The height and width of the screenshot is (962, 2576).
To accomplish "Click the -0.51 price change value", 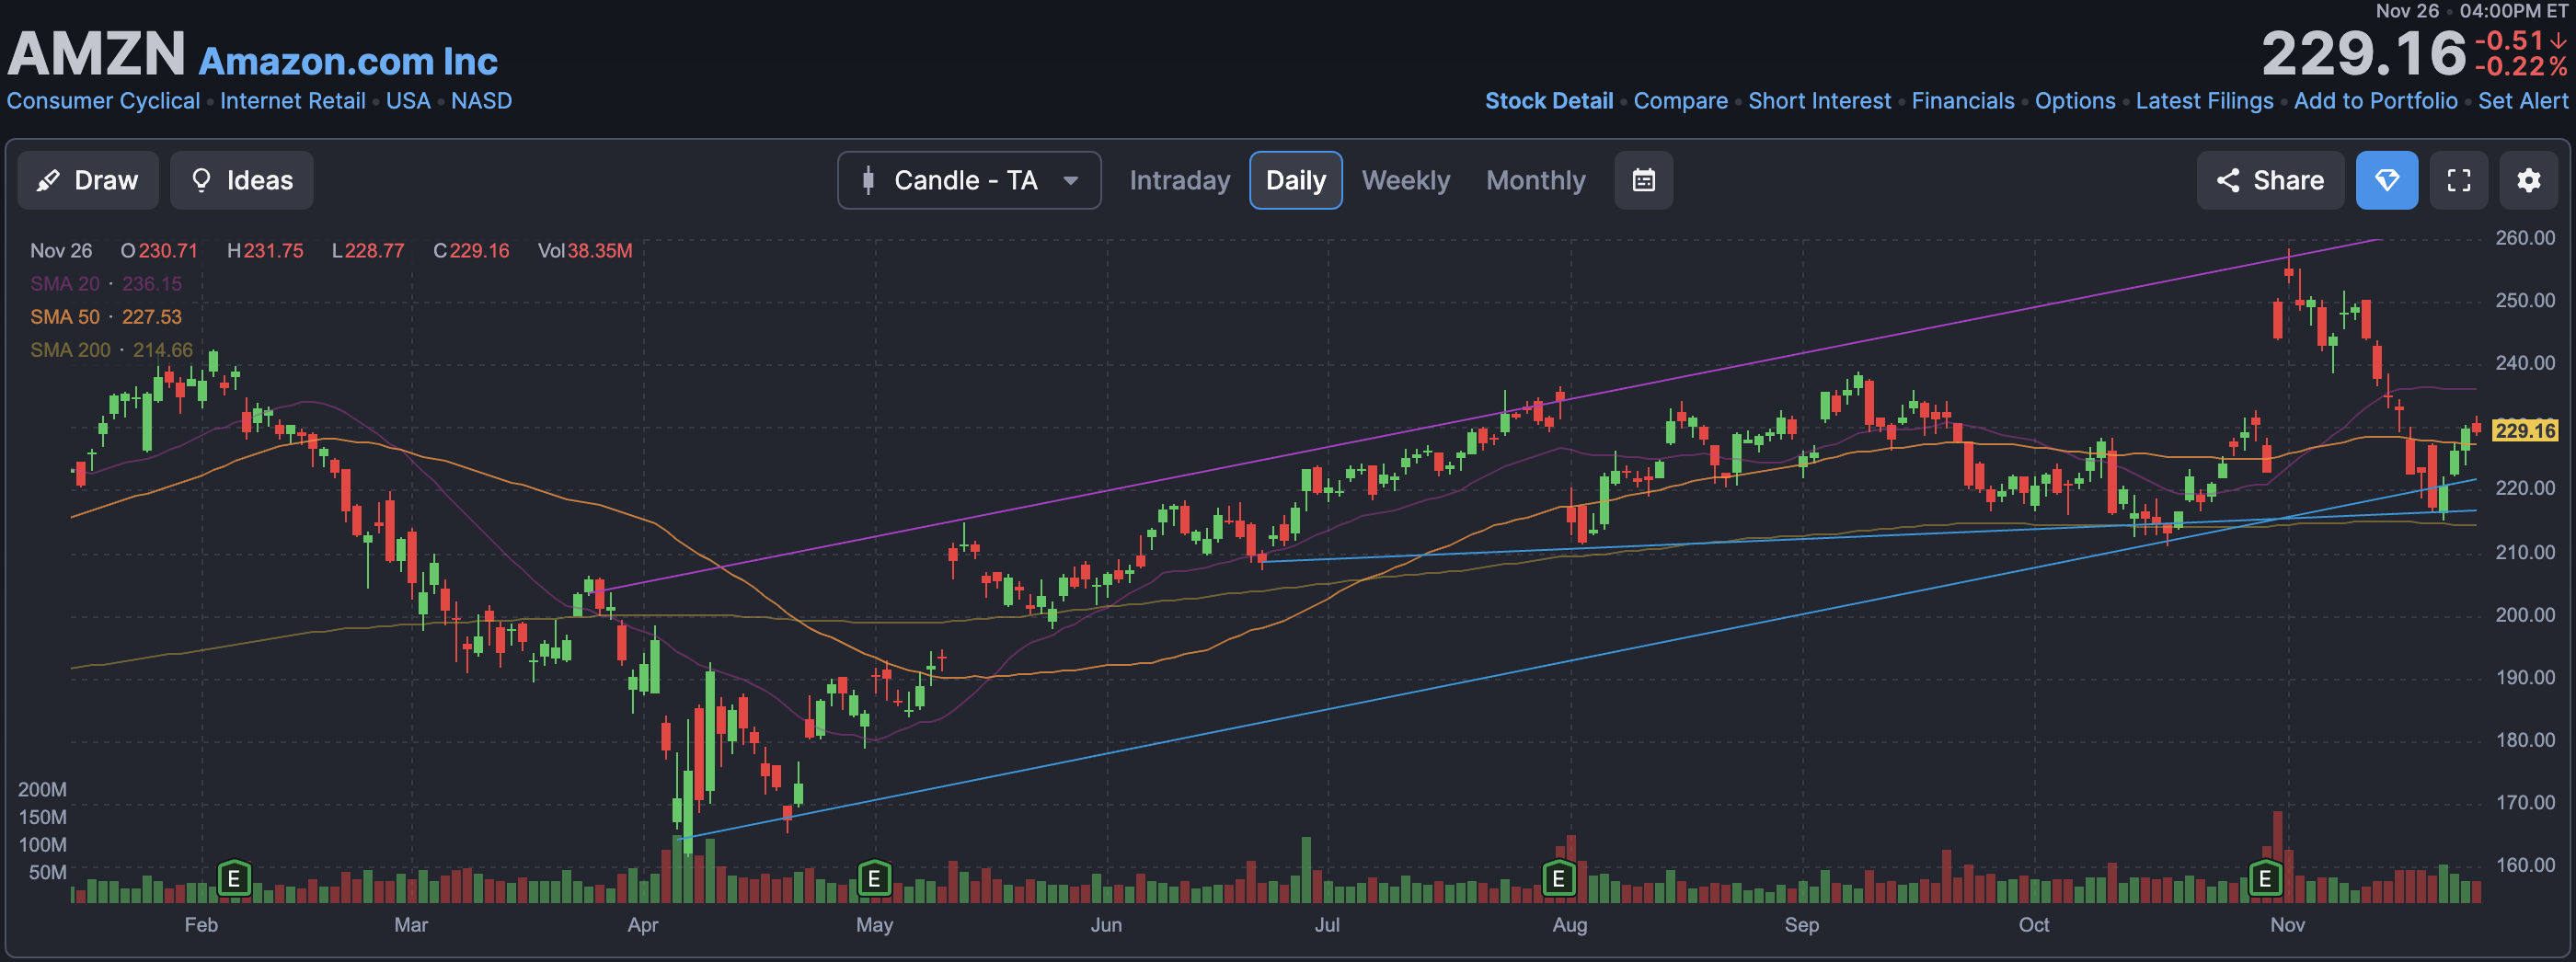I will coord(2509,41).
